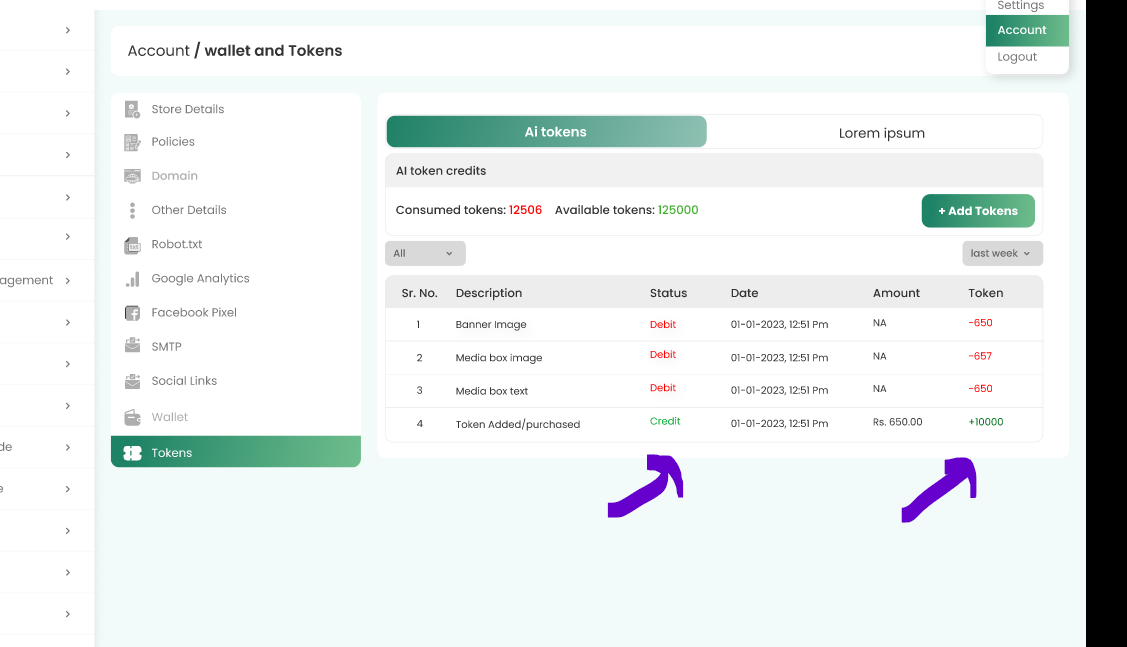Click the Domain globe icon

point(132,176)
